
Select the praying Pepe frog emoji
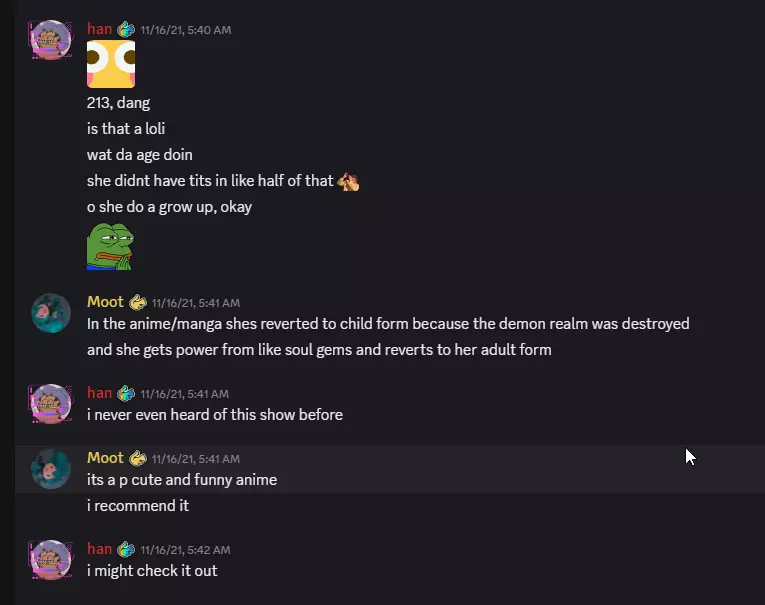pos(110,246)
